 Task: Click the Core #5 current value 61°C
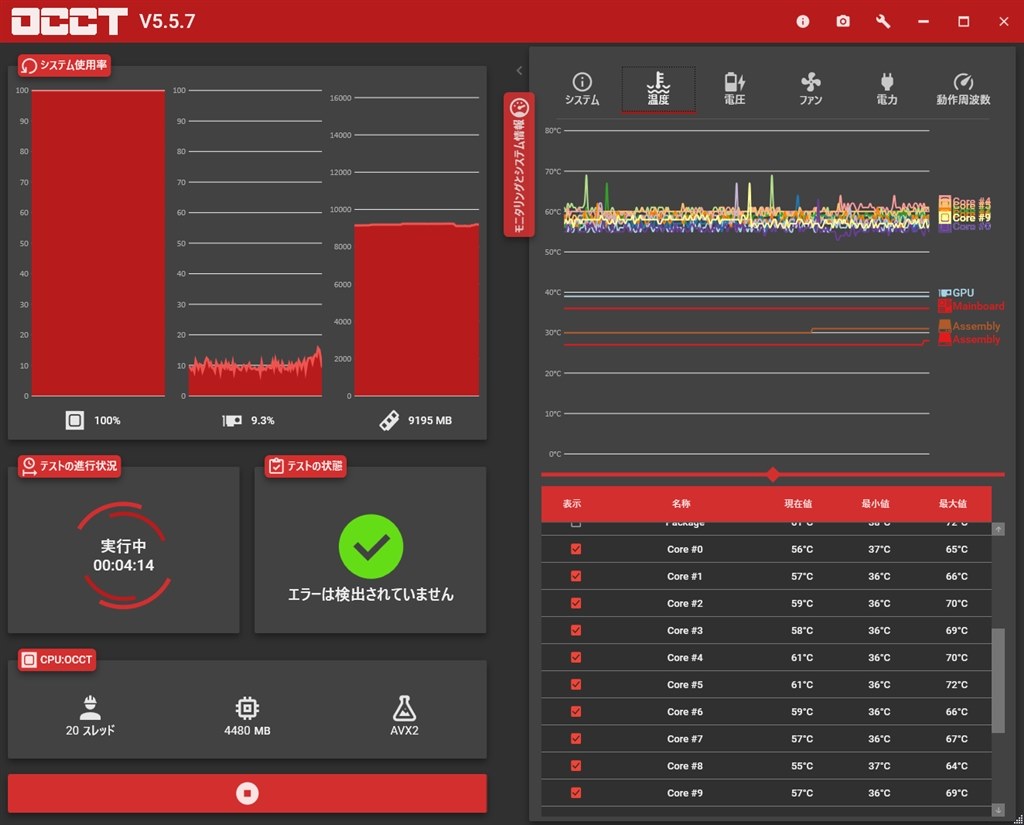[802, 685]
